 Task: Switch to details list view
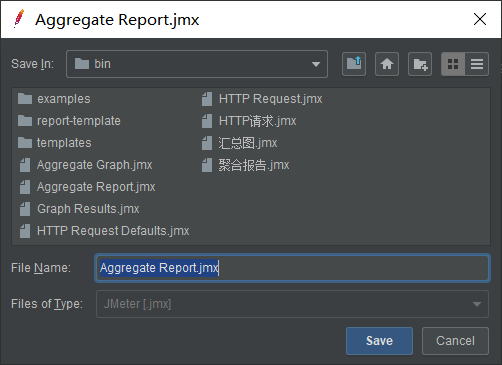pos(477,64)
